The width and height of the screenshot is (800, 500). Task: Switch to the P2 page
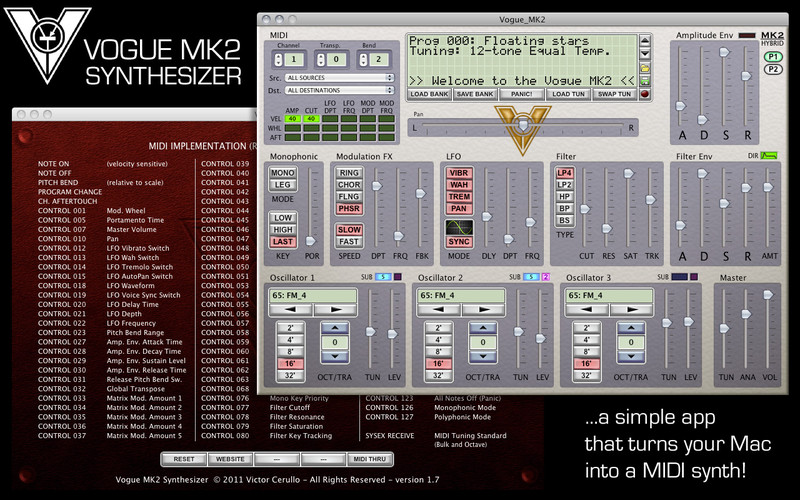click(x=773, y=69)
